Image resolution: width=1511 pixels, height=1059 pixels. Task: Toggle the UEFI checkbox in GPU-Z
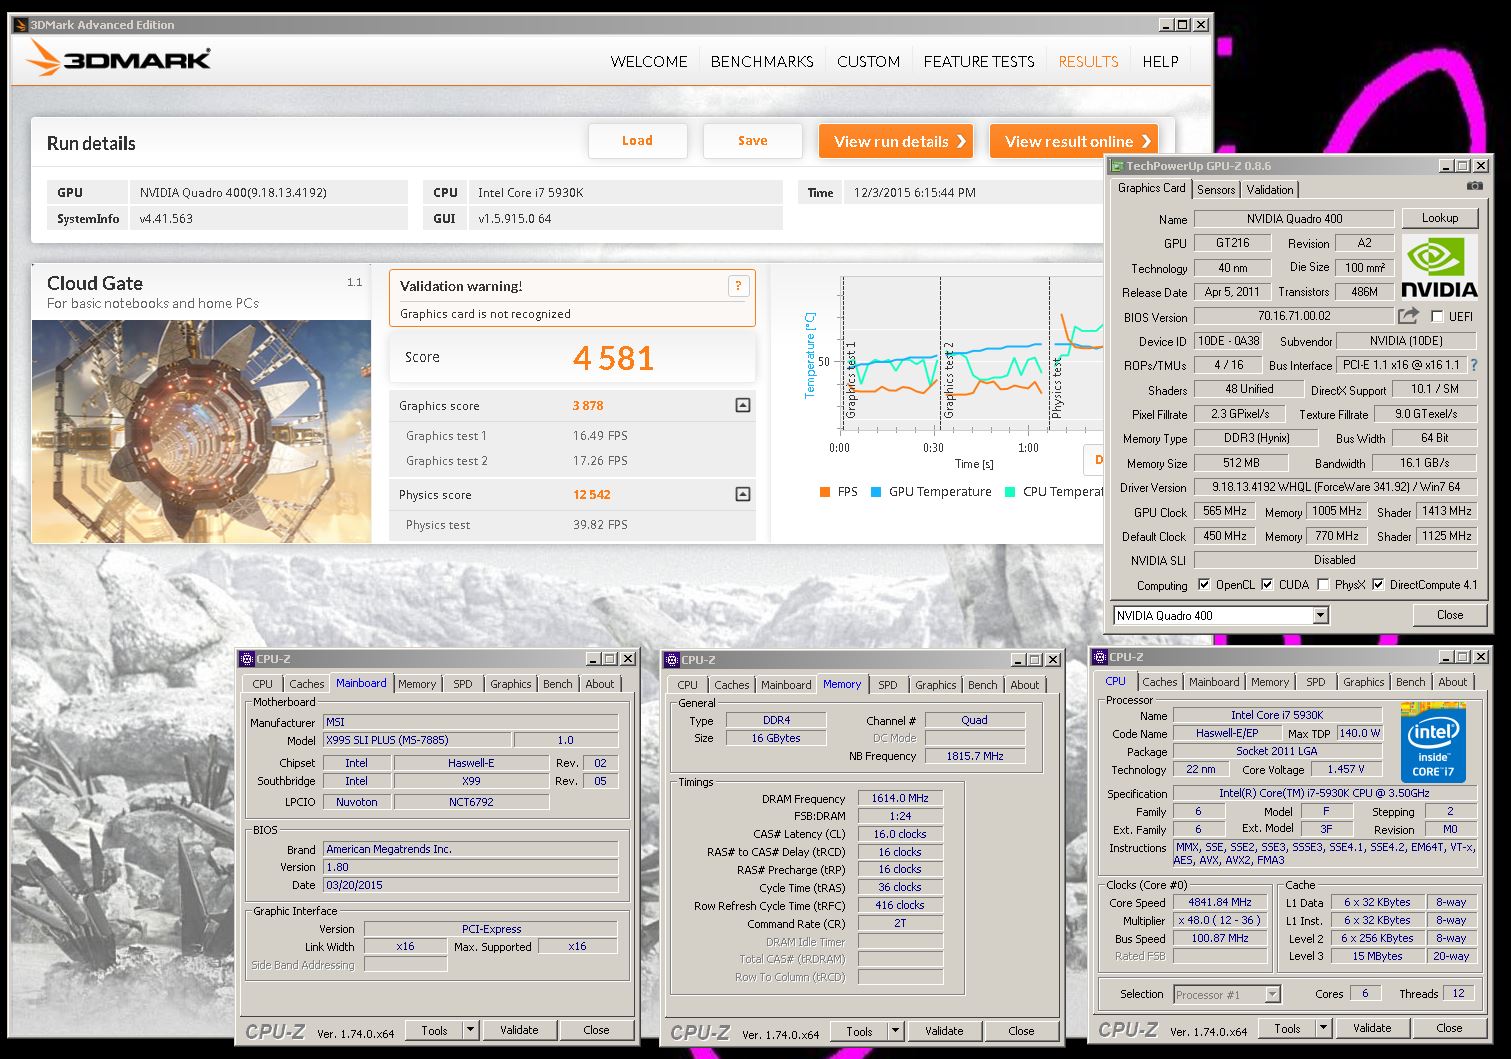click(1437, 316)
